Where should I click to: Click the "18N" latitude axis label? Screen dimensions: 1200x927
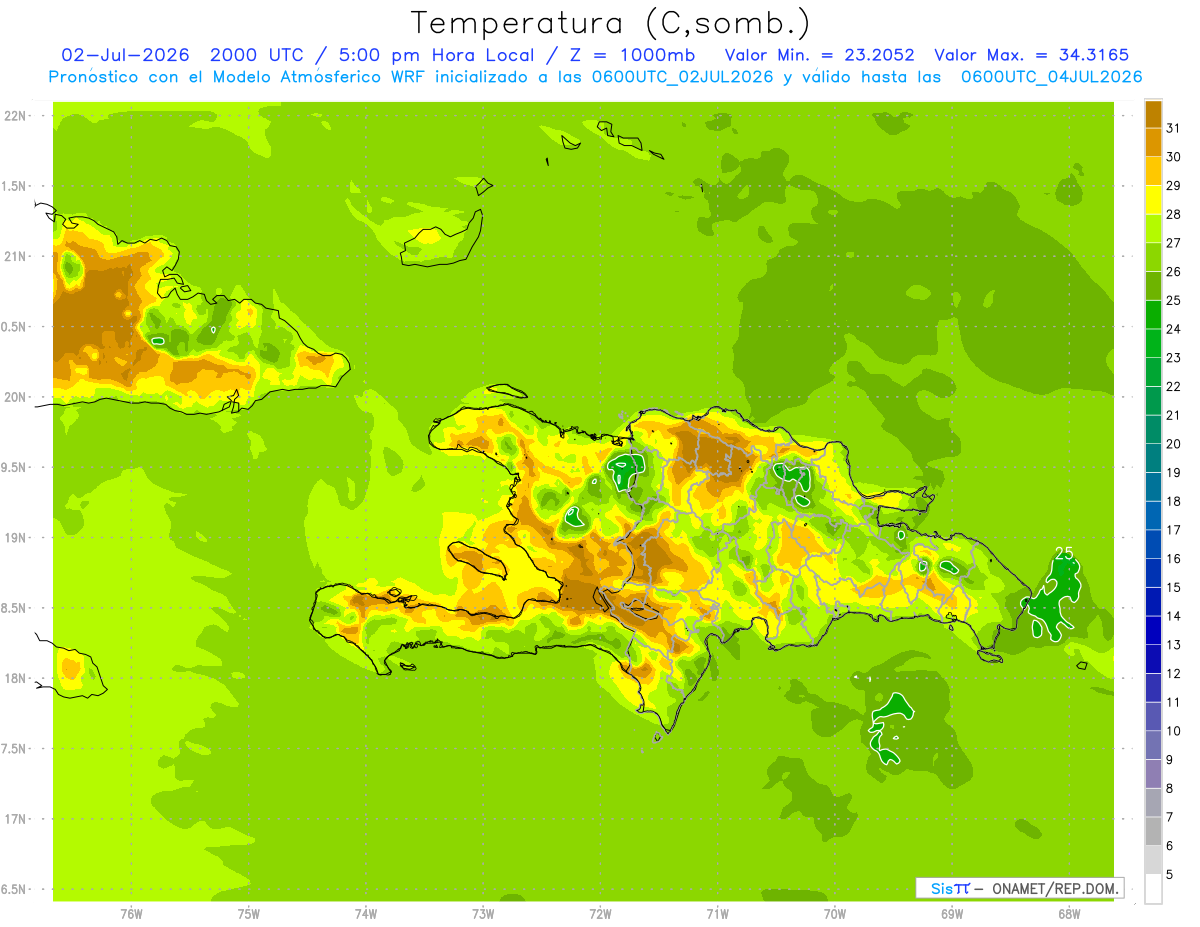[x=17, y=678]
